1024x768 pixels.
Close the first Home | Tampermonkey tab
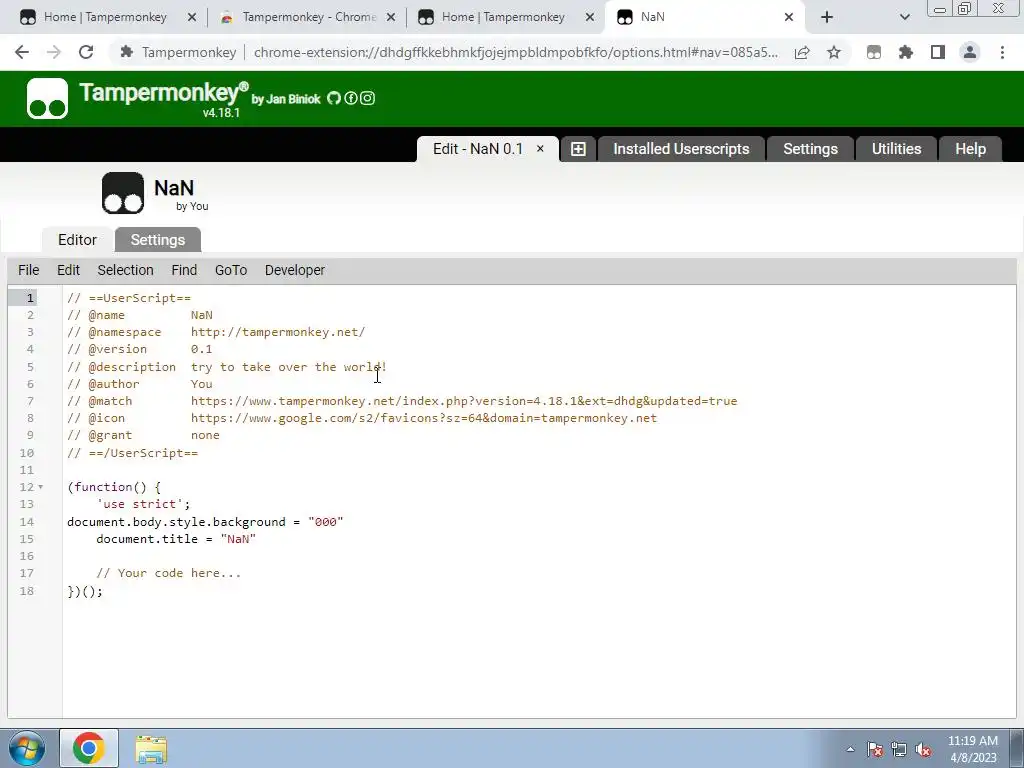pos(192,17)
